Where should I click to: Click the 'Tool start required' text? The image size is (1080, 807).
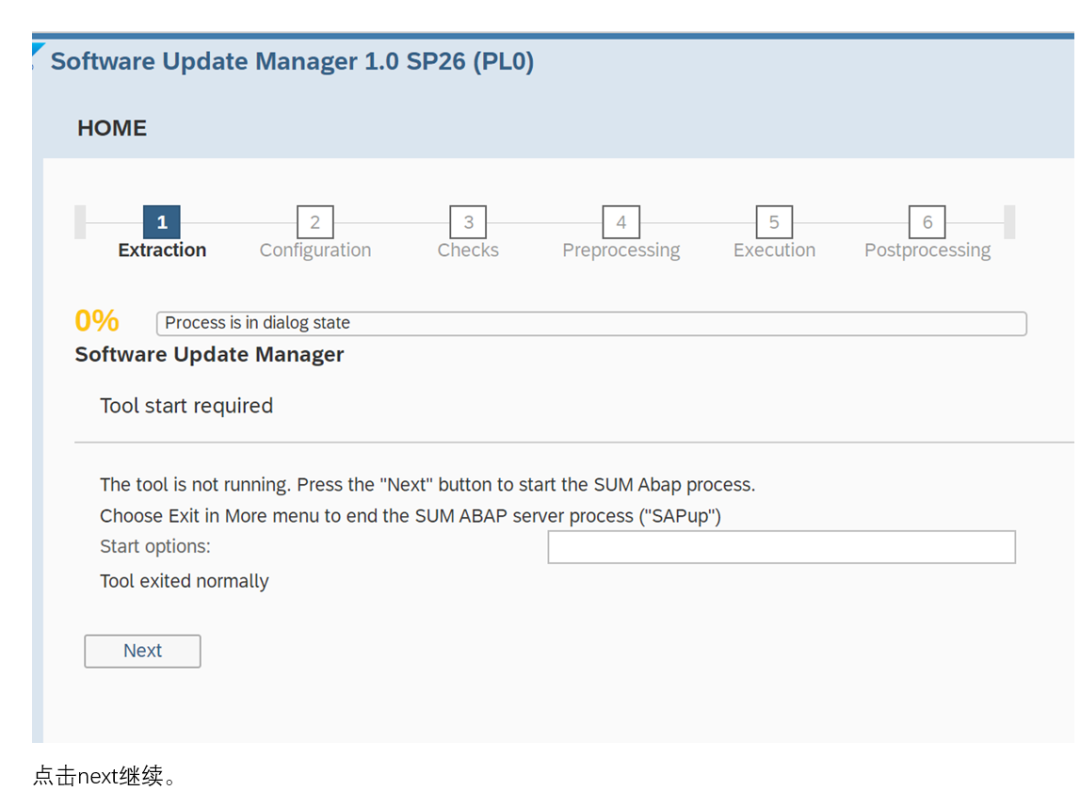[187, 406]
